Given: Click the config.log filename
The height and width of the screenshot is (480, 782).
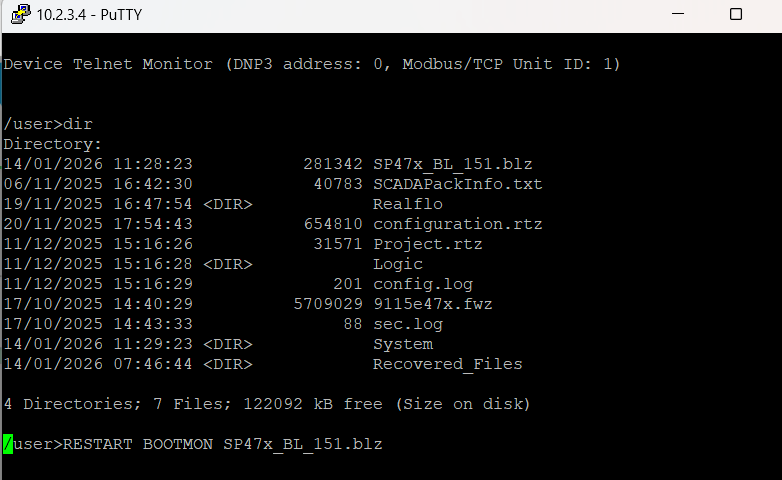Looking at the screenshot, I should (x=422, y=284).
